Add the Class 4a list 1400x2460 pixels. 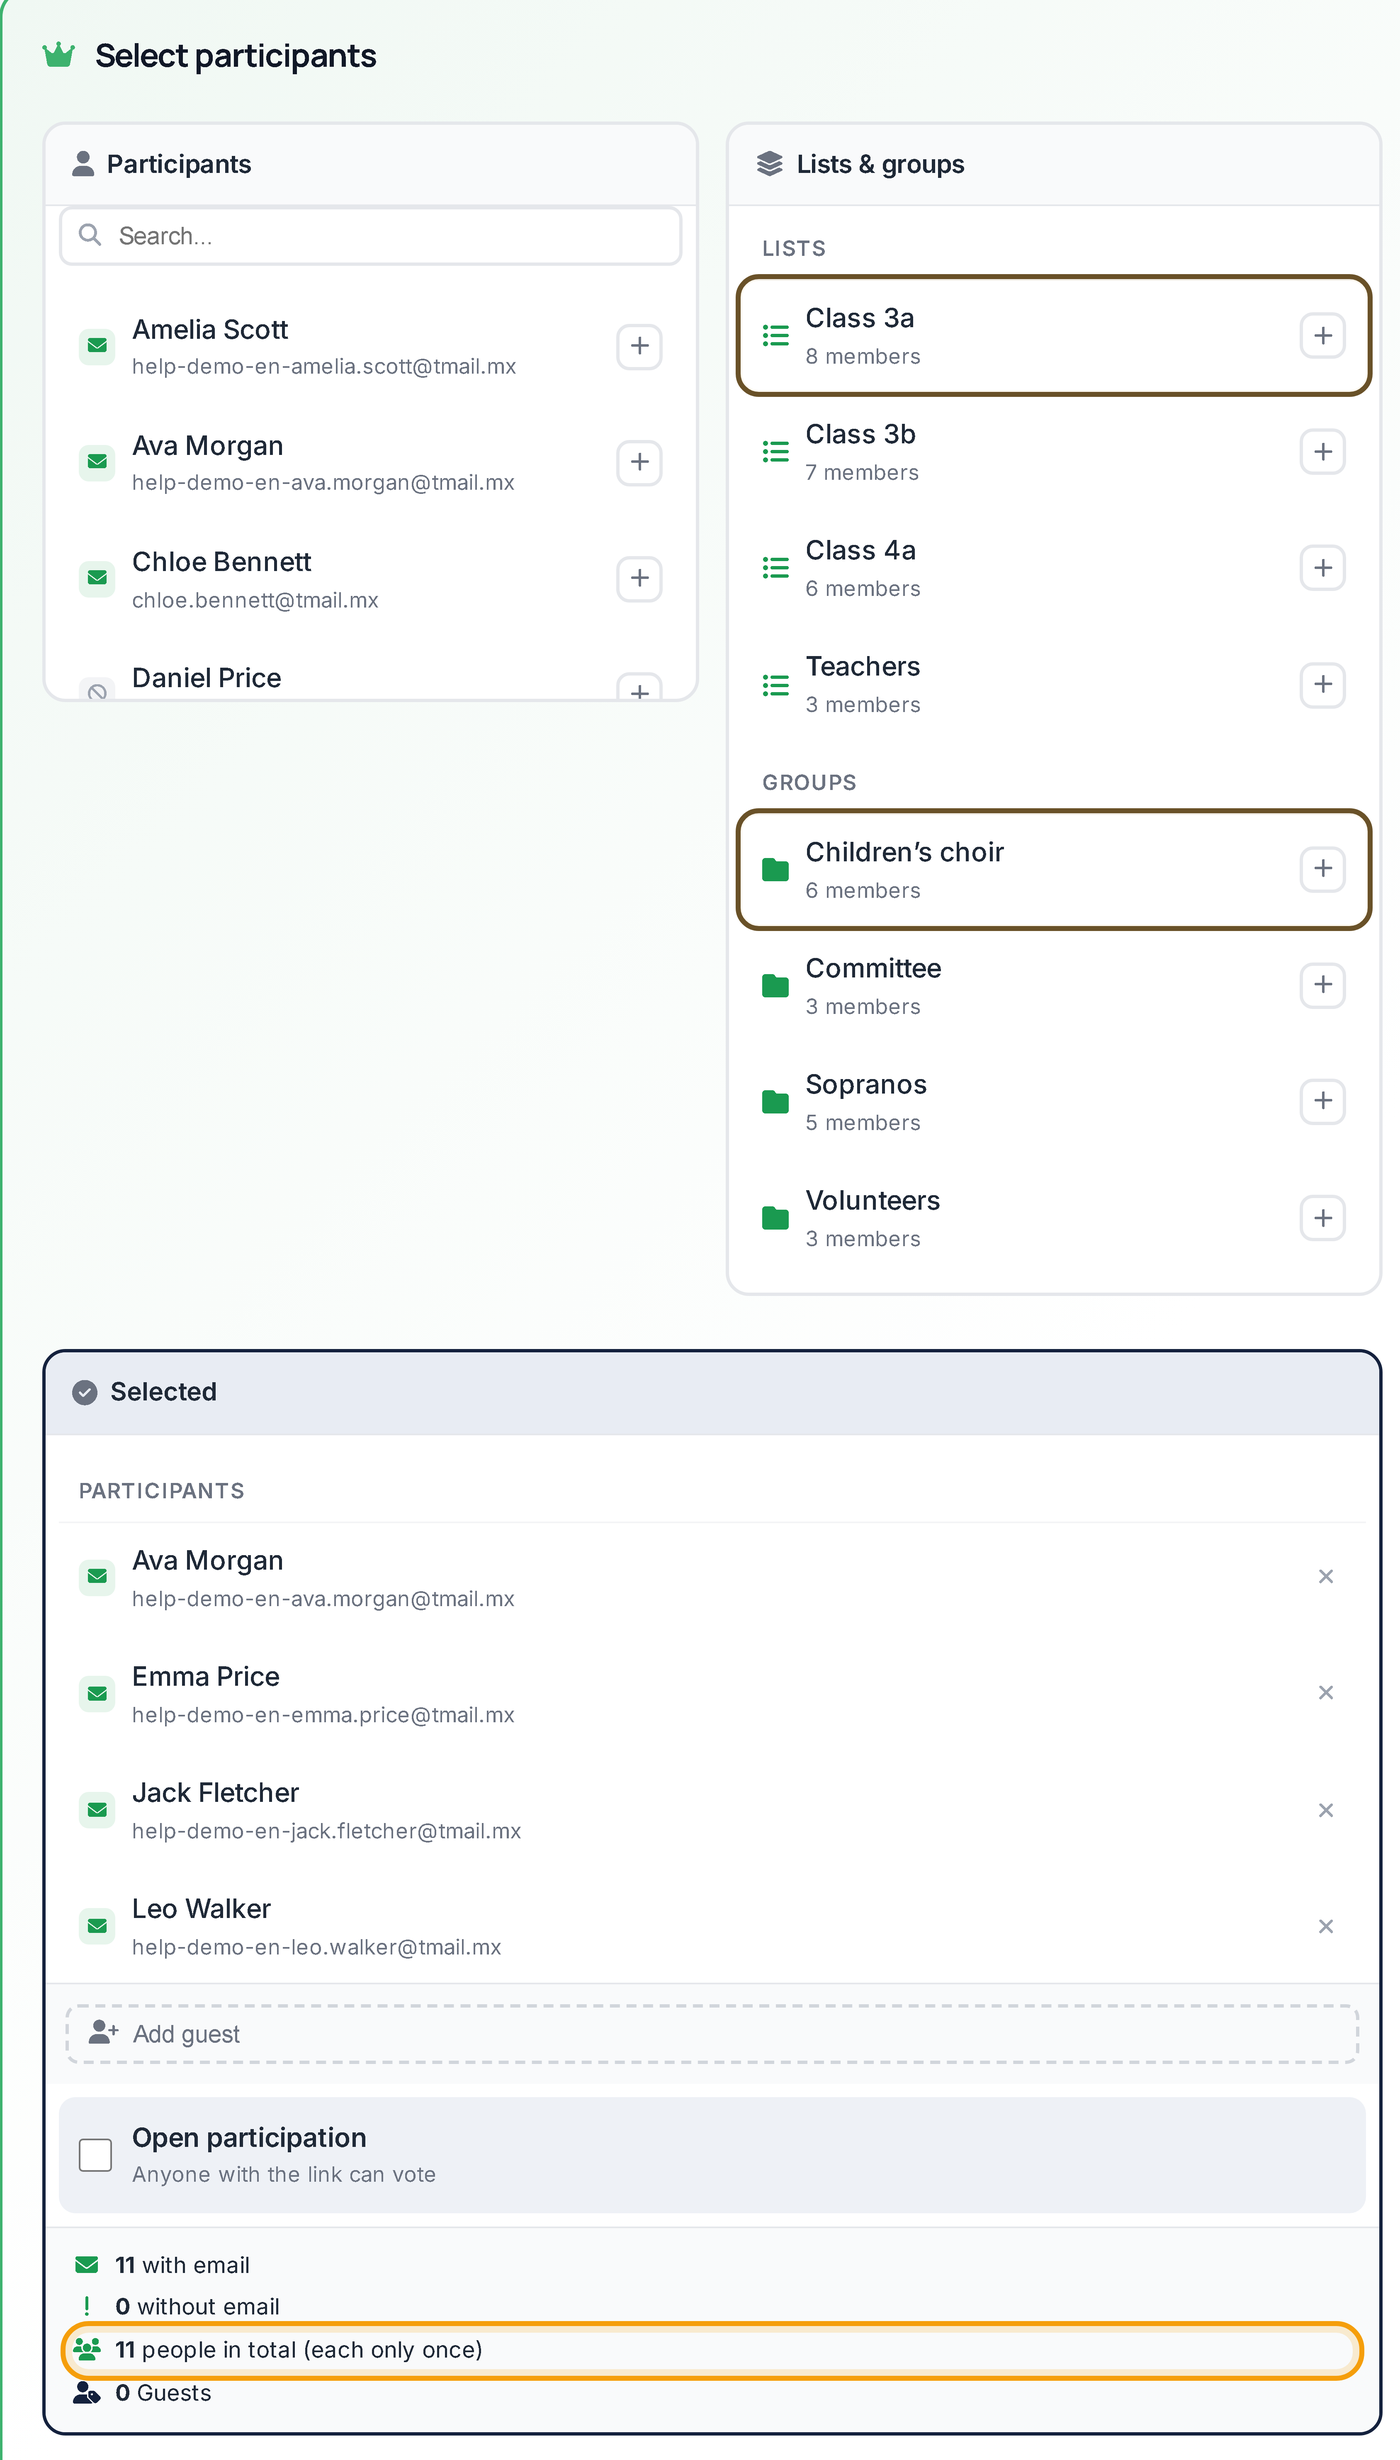(1322, 567)
